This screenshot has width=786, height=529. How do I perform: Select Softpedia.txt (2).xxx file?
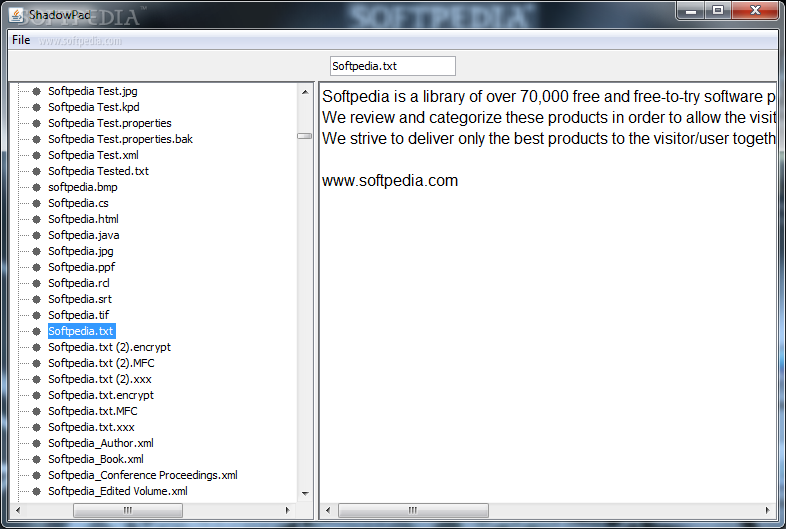pos(100,380)
